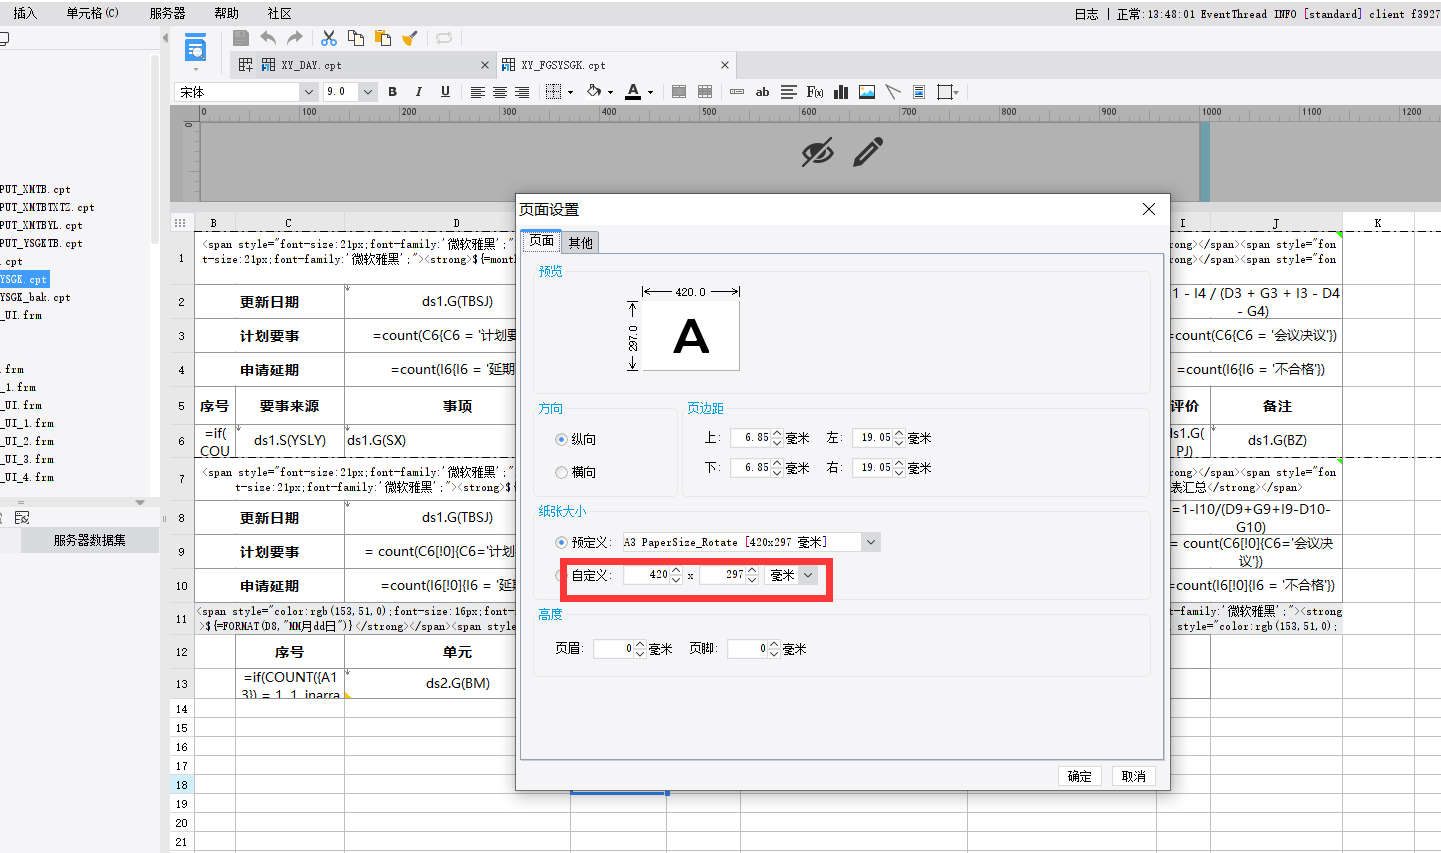The width and height of the screenshot is (1441, 853).
Task: Click the fill bucket color button
Action: 594,92
